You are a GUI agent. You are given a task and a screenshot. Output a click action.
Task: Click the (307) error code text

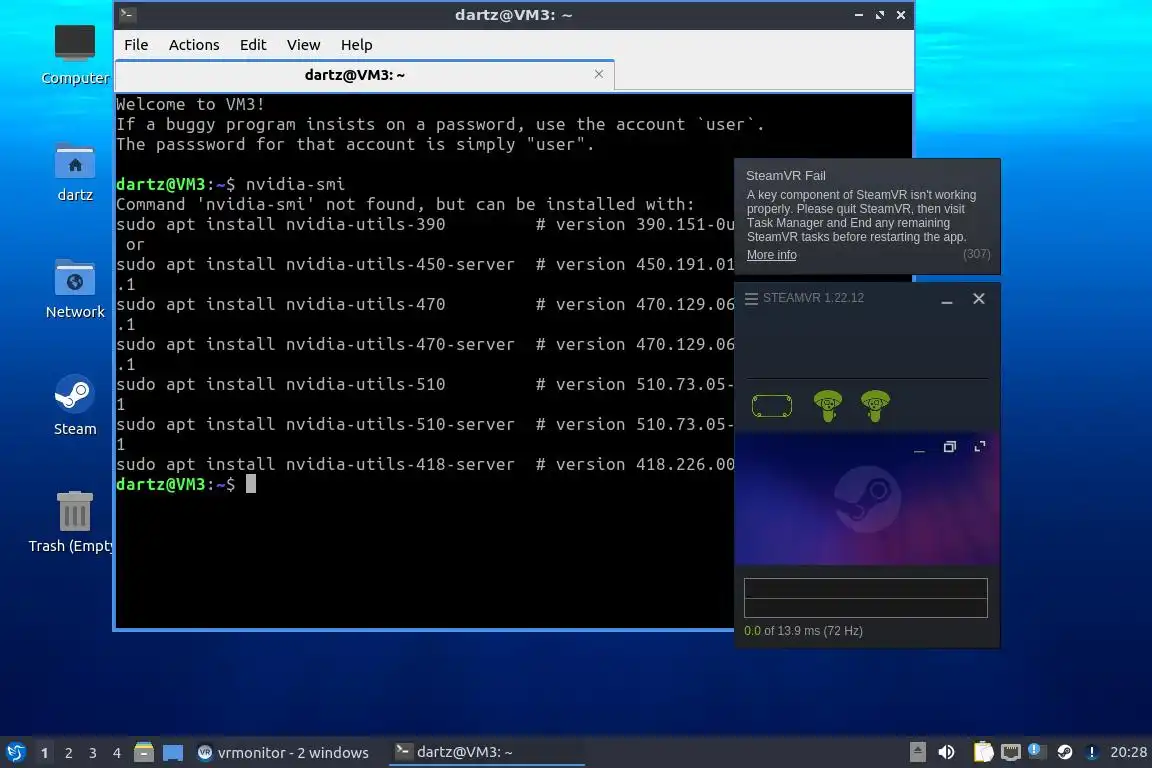point(976,254)
